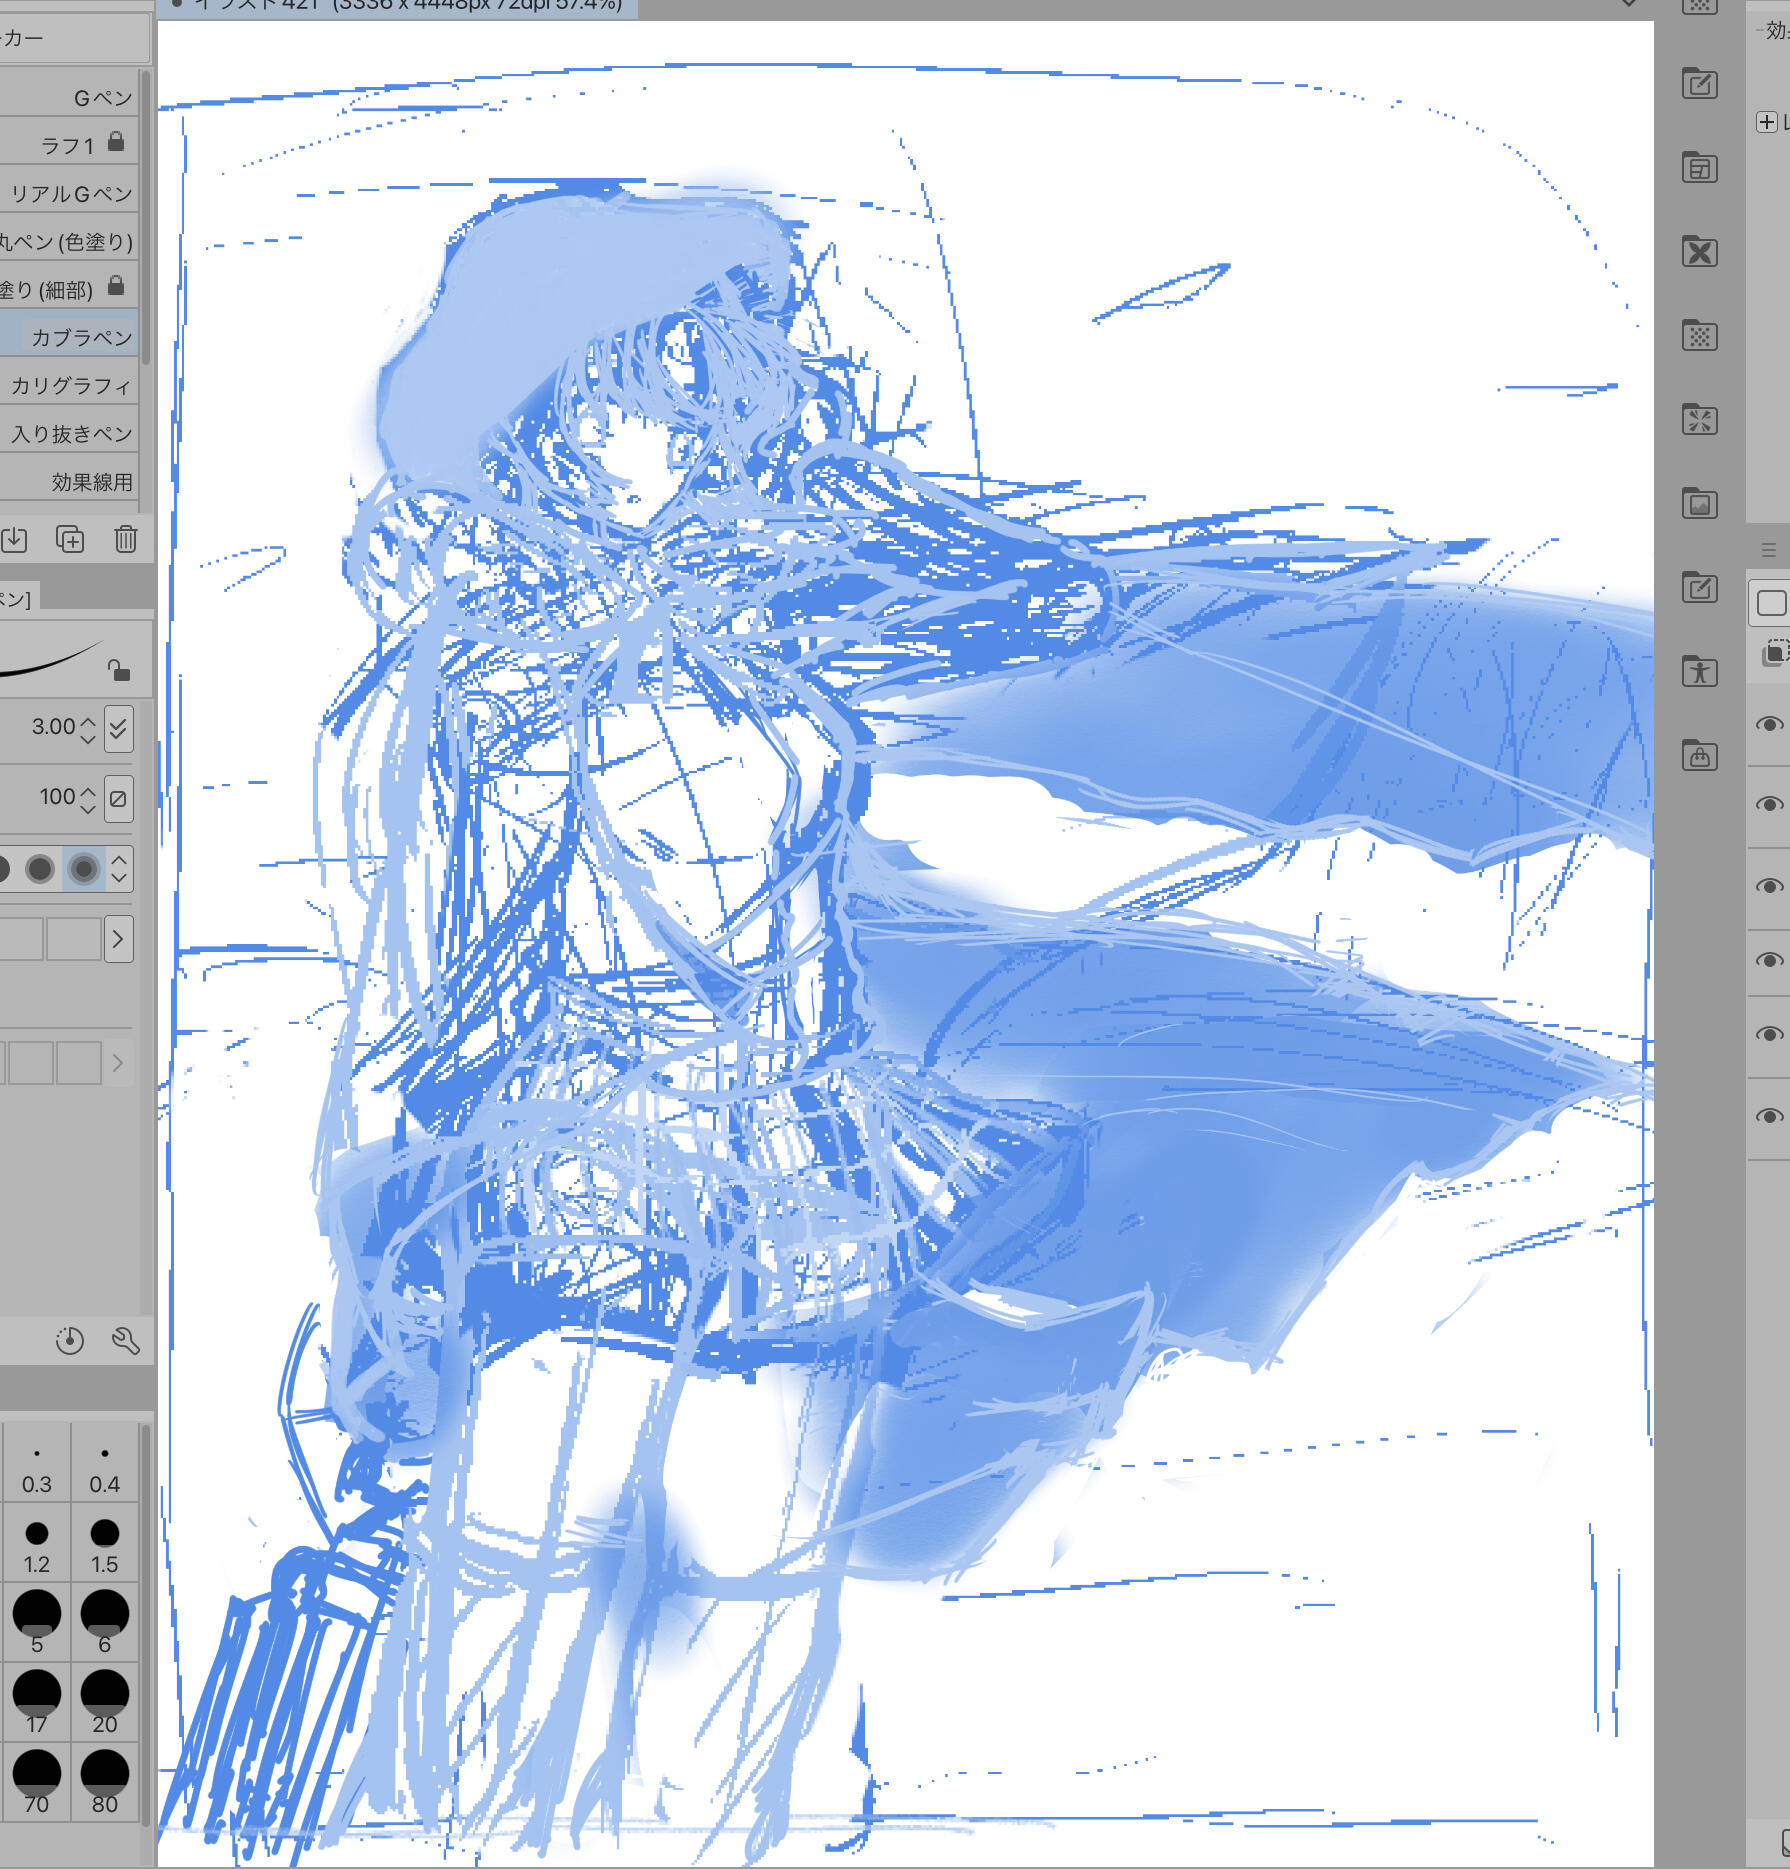The height and width of the screenshot is (1869, 1790).
Task: Click the duplicate sub tool icon
Action: click(70, 539)
